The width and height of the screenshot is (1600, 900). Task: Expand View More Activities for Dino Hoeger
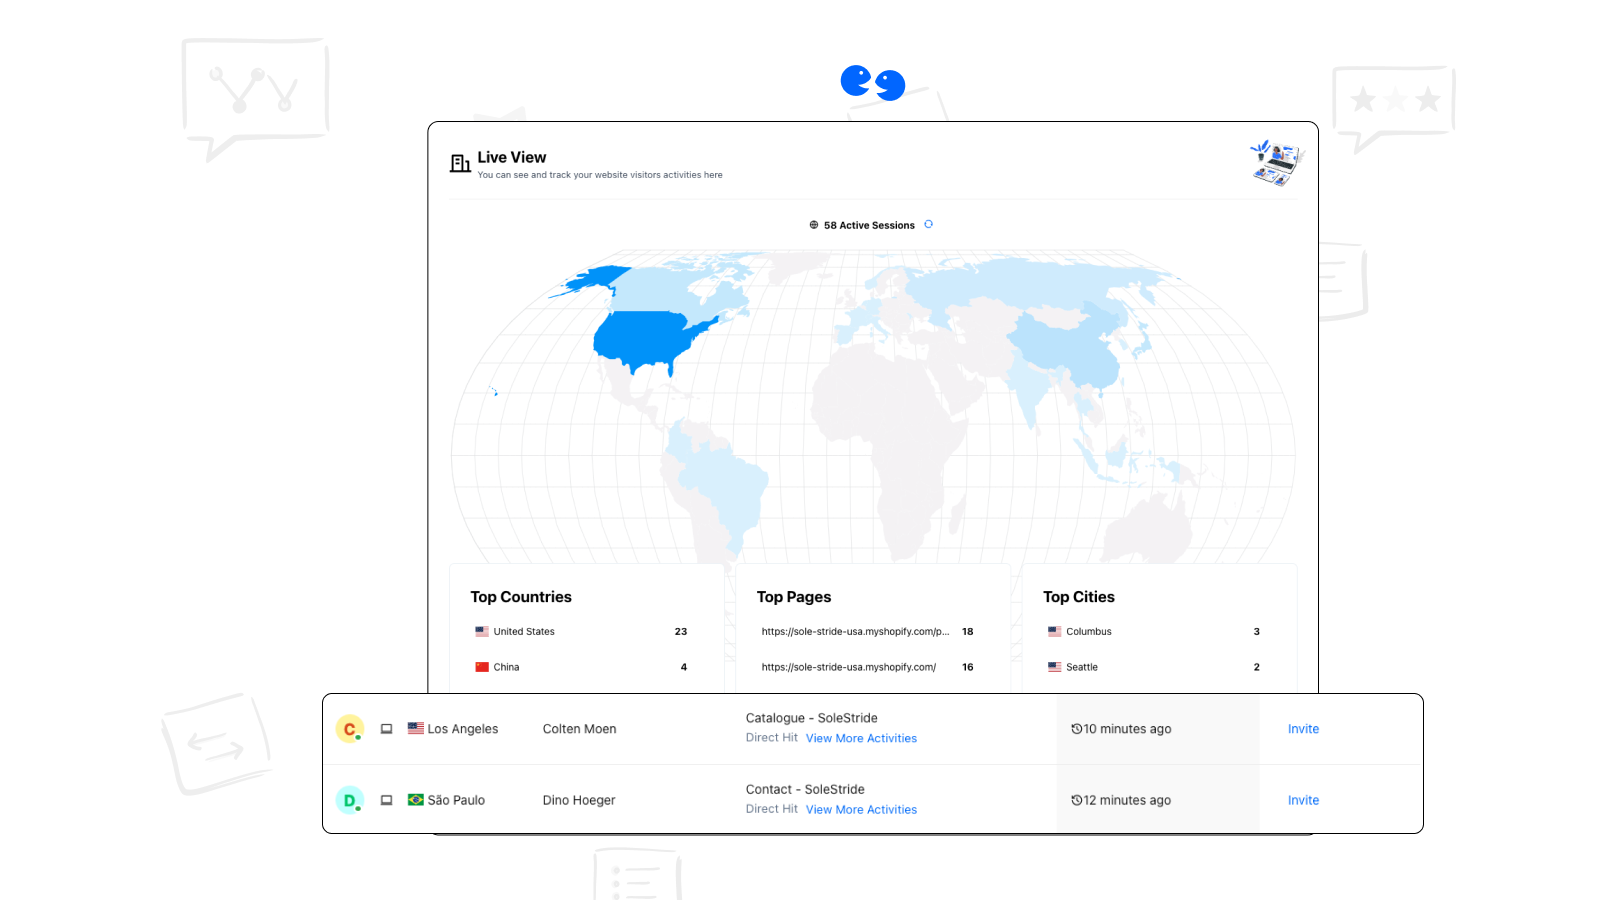tap(861, 809)
